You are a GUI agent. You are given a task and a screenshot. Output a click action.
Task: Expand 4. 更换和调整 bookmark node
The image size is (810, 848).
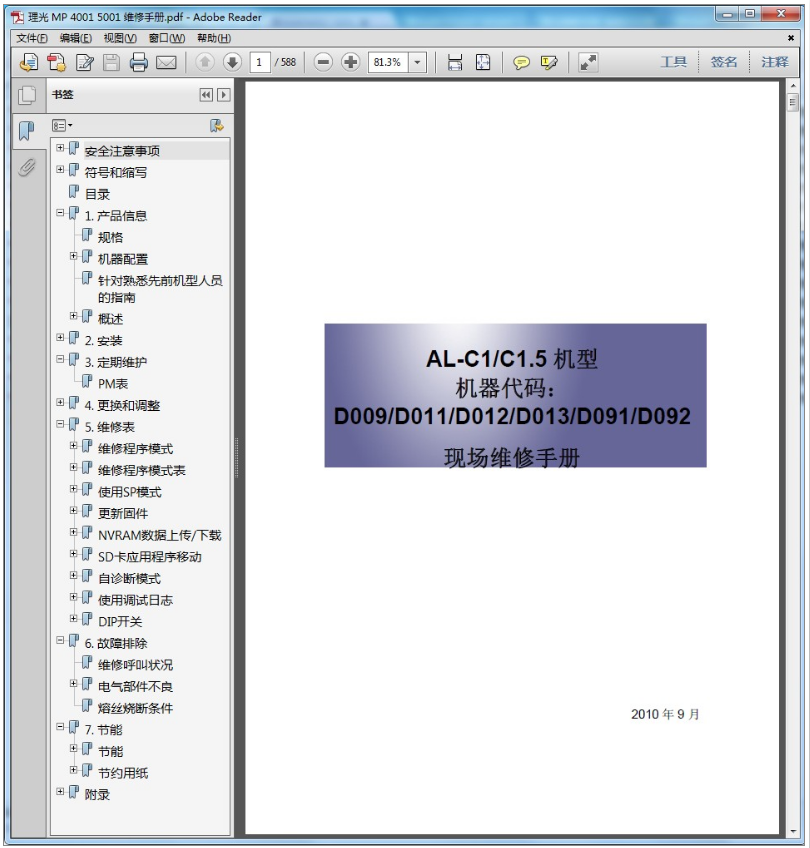tap(60, 402)
